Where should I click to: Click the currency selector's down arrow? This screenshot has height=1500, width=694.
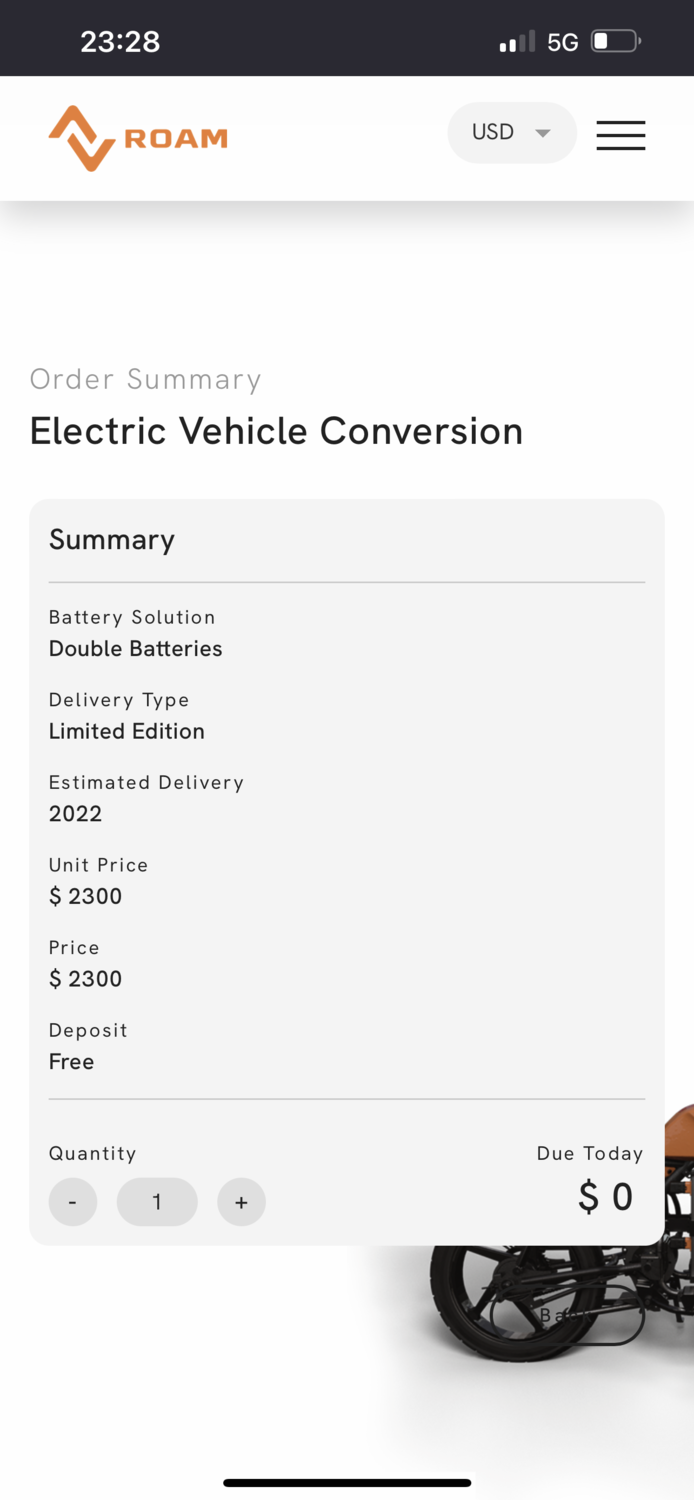coord(543,133)
